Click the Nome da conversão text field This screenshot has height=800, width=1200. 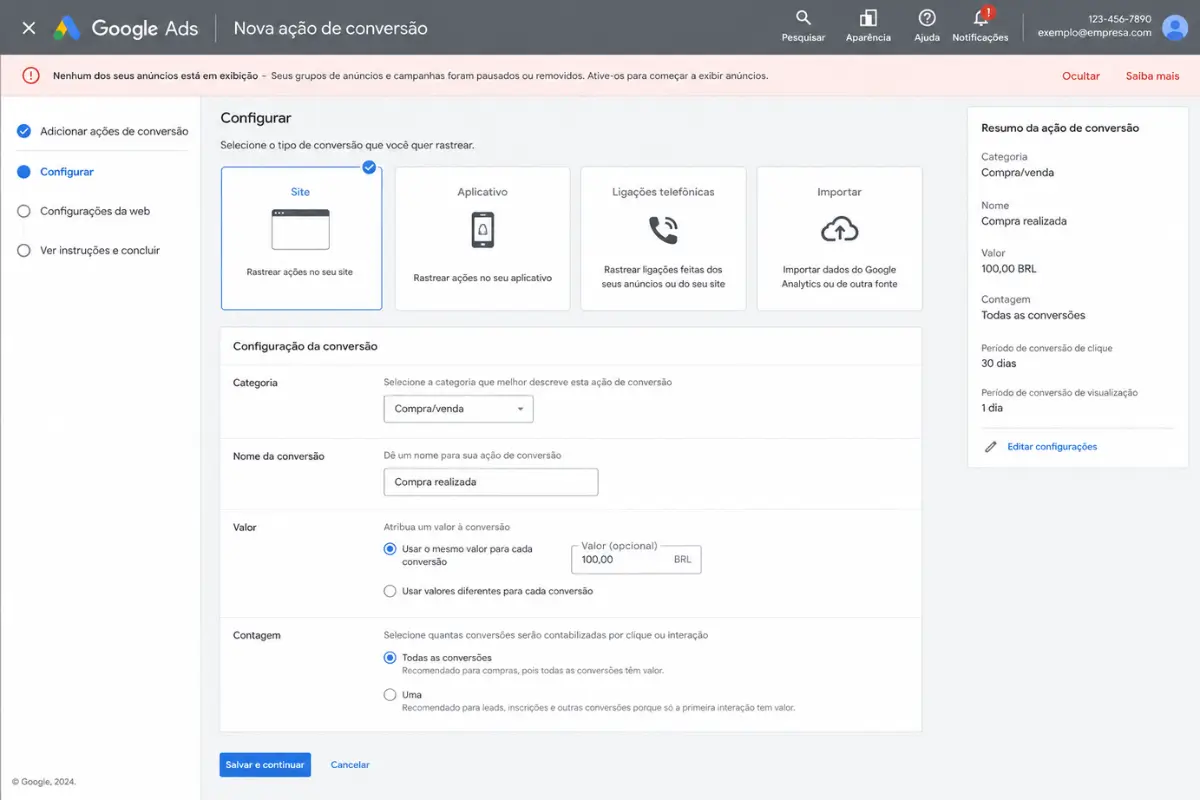pos(491,482)
